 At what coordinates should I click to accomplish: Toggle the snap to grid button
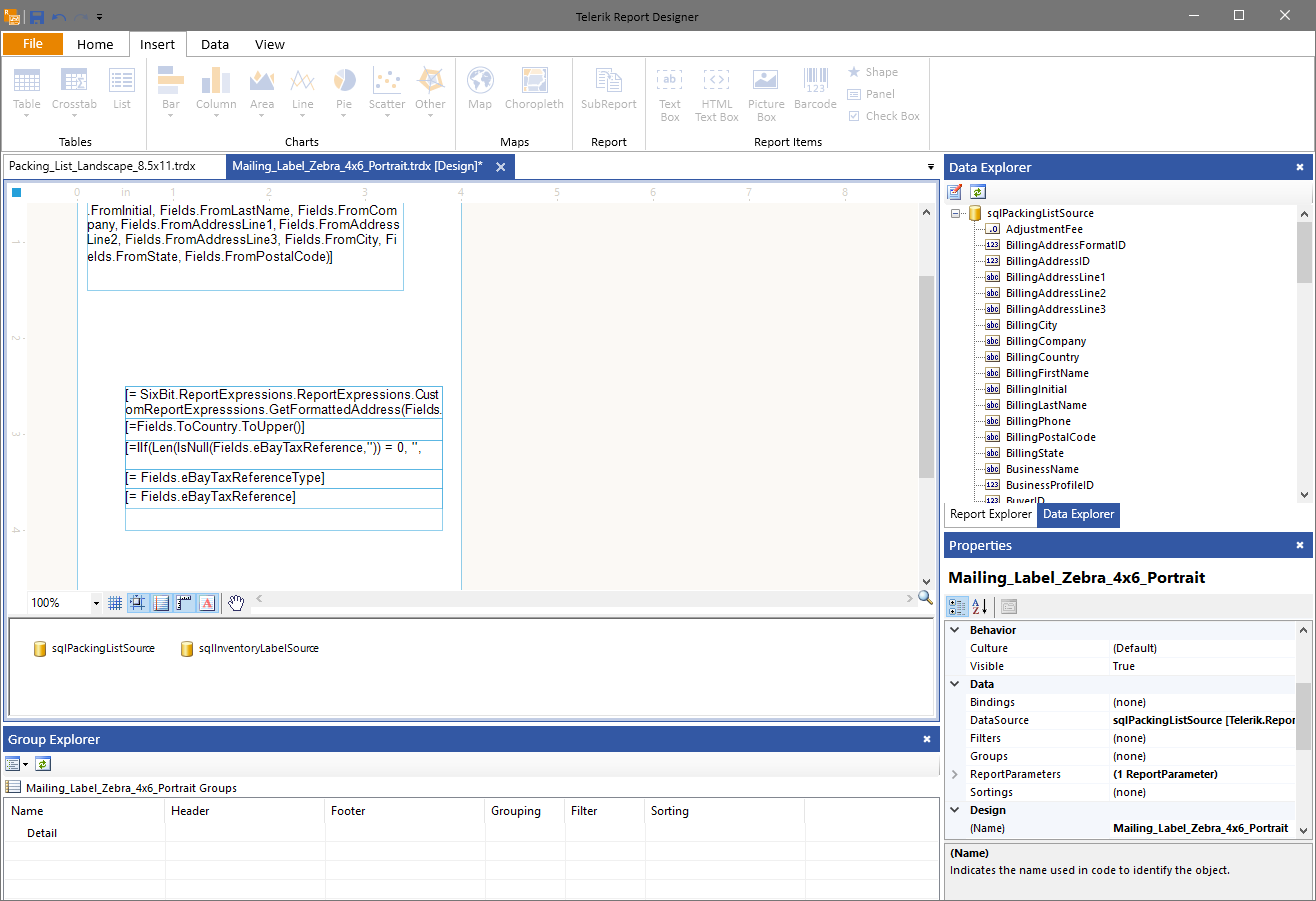138,603
